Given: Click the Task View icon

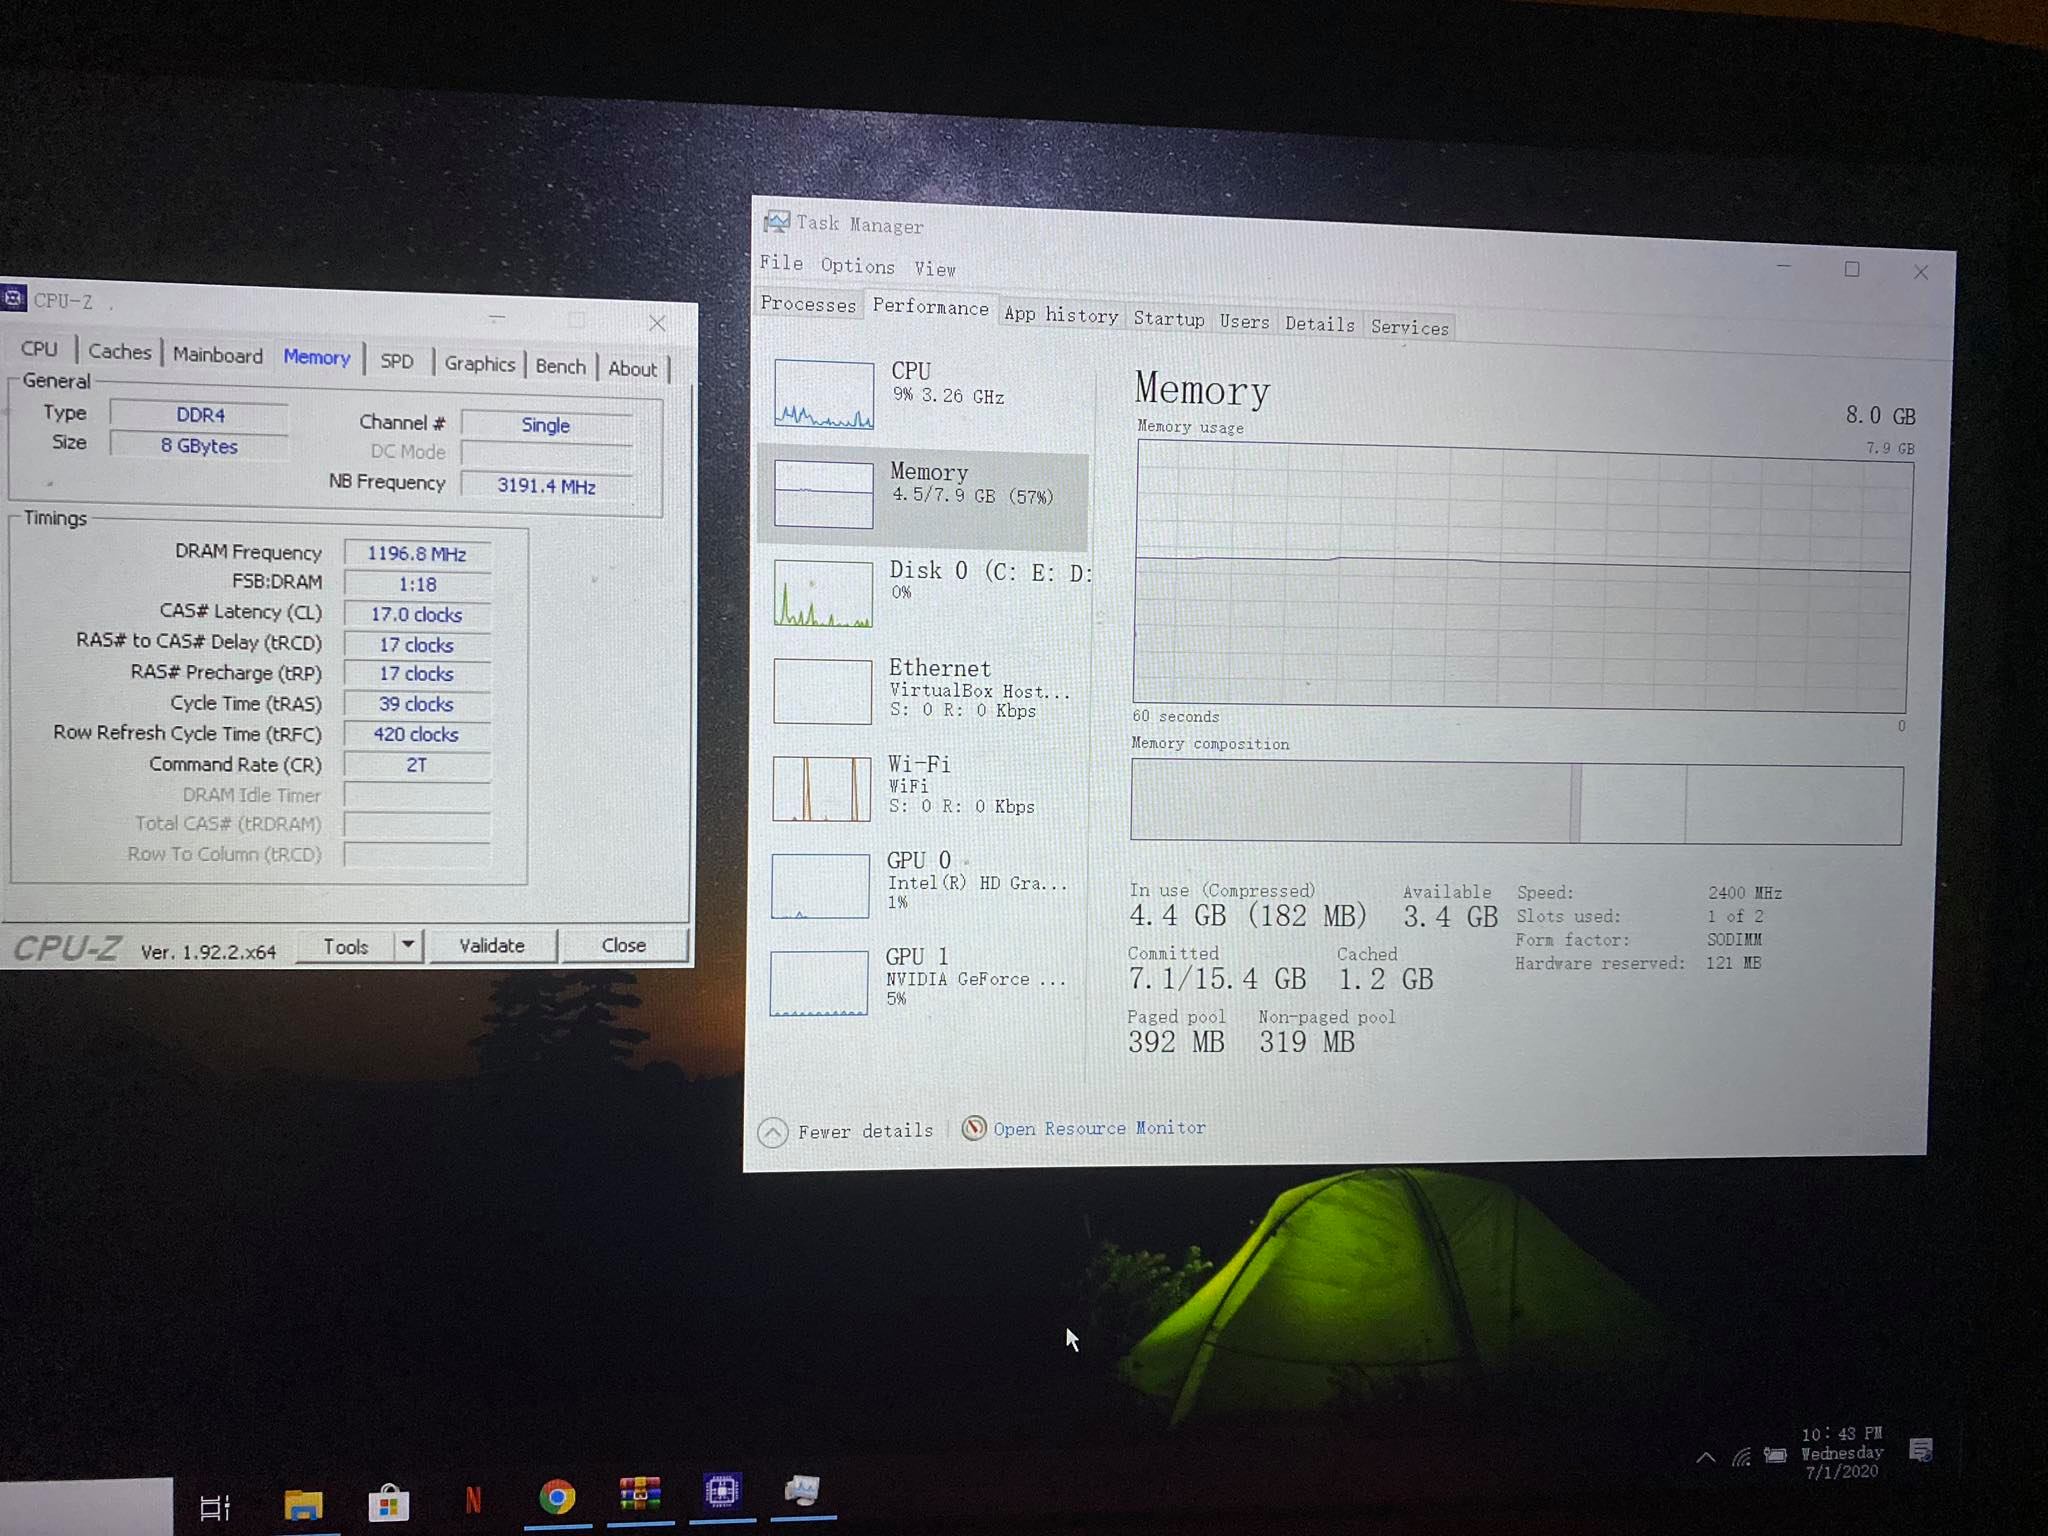Looking at the screenshot, I should tap(215, 1507).
